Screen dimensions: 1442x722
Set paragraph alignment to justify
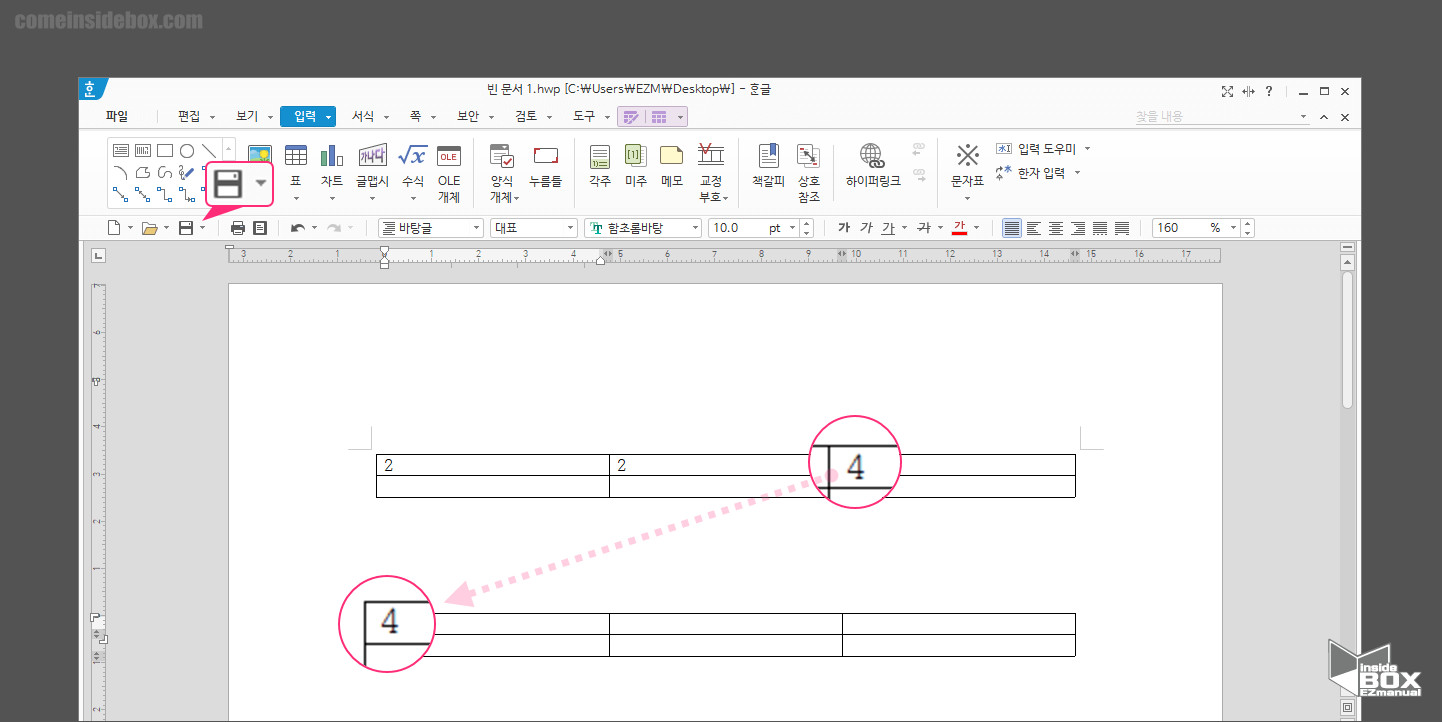(x=1012, y=228)
